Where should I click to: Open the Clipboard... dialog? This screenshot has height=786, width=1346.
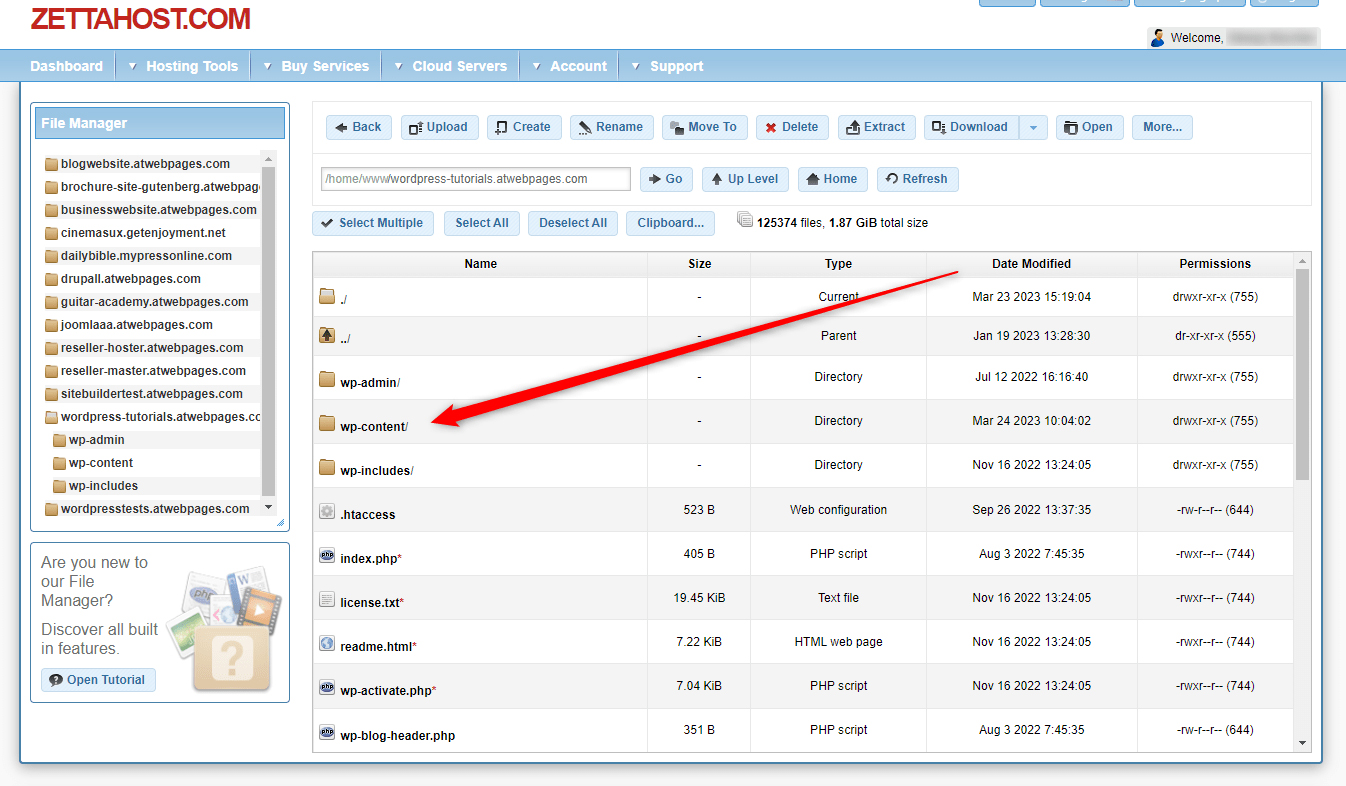coord(671,223)
